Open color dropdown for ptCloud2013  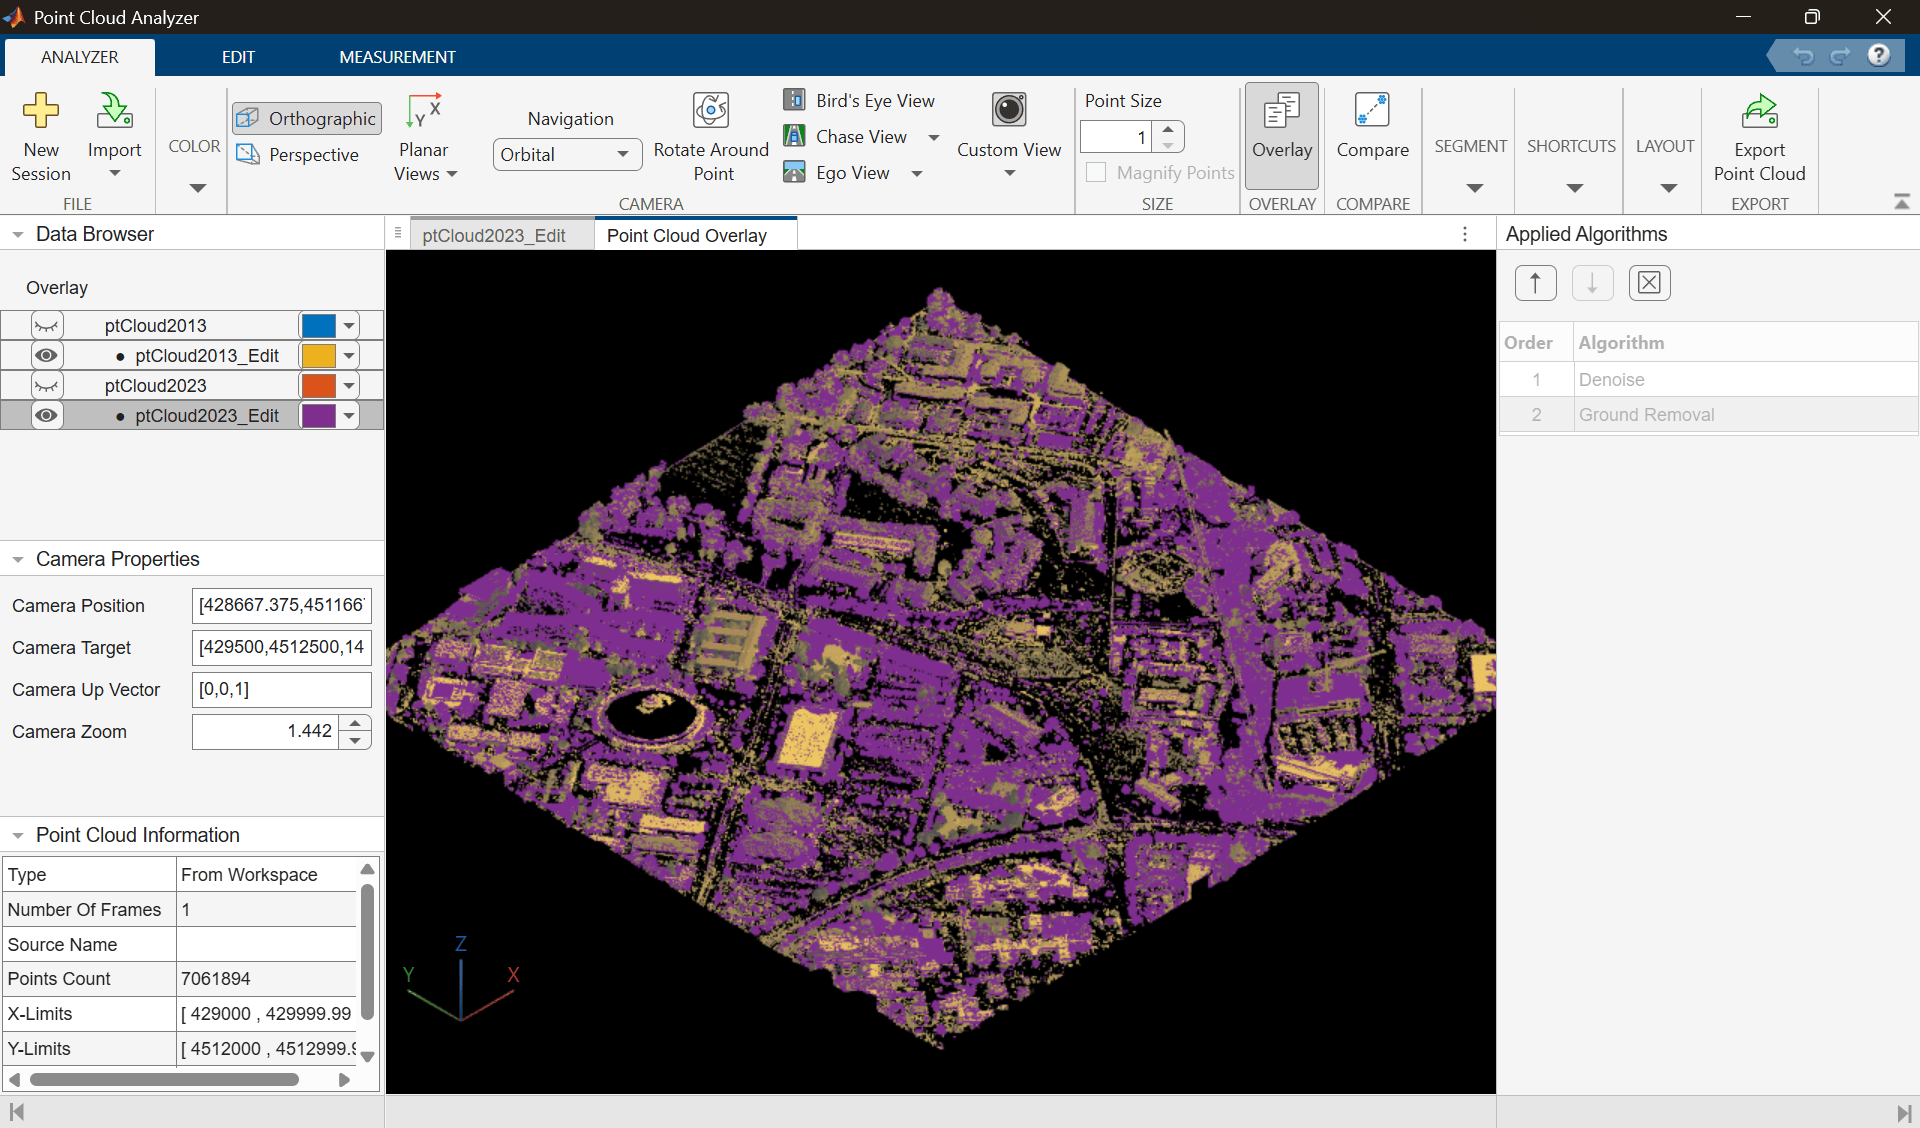349,325
